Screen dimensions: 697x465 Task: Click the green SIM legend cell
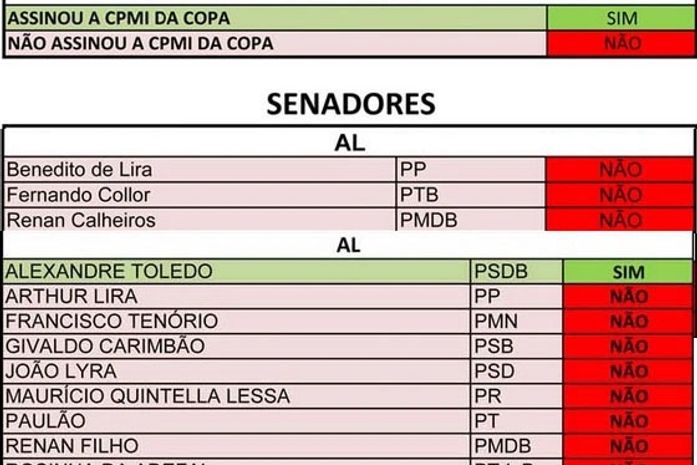[x=621, y=18]
